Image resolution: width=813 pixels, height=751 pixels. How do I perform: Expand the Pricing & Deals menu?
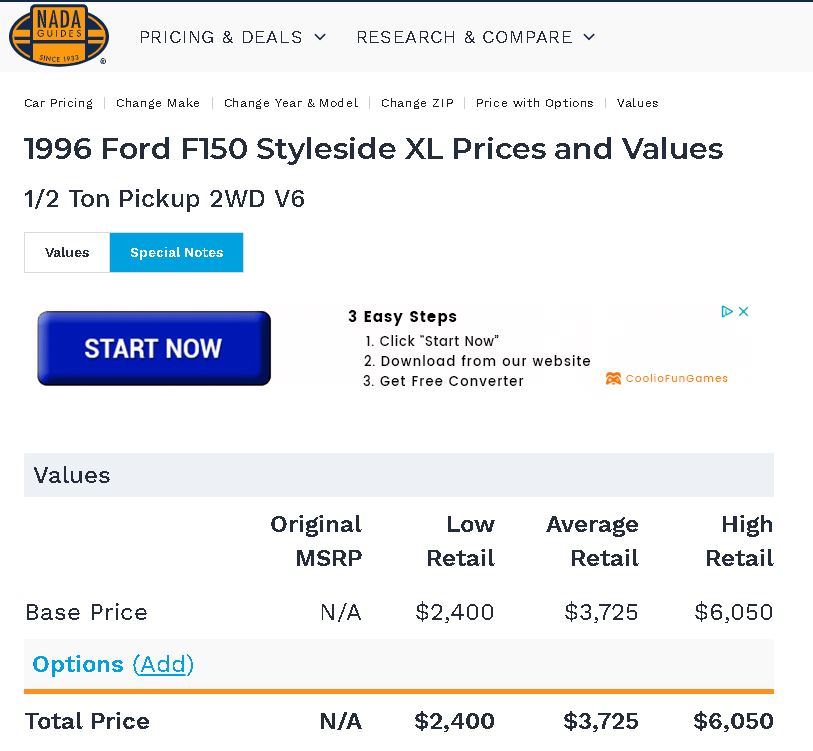tap(220, 37)
